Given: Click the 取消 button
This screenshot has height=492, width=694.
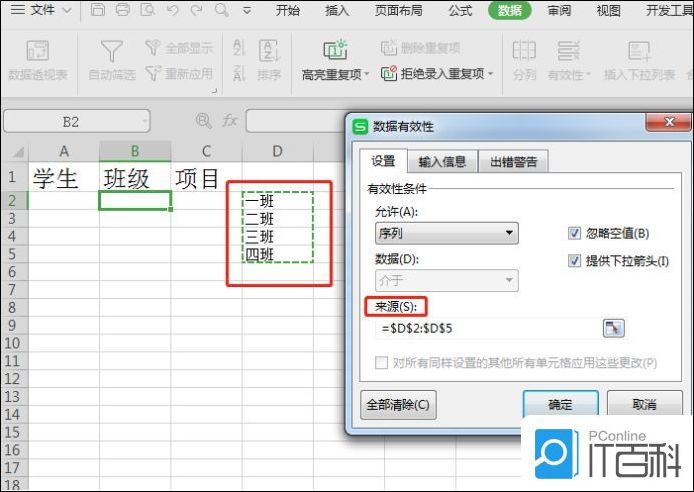Looking at the screenshot, I should coord(644,404).
